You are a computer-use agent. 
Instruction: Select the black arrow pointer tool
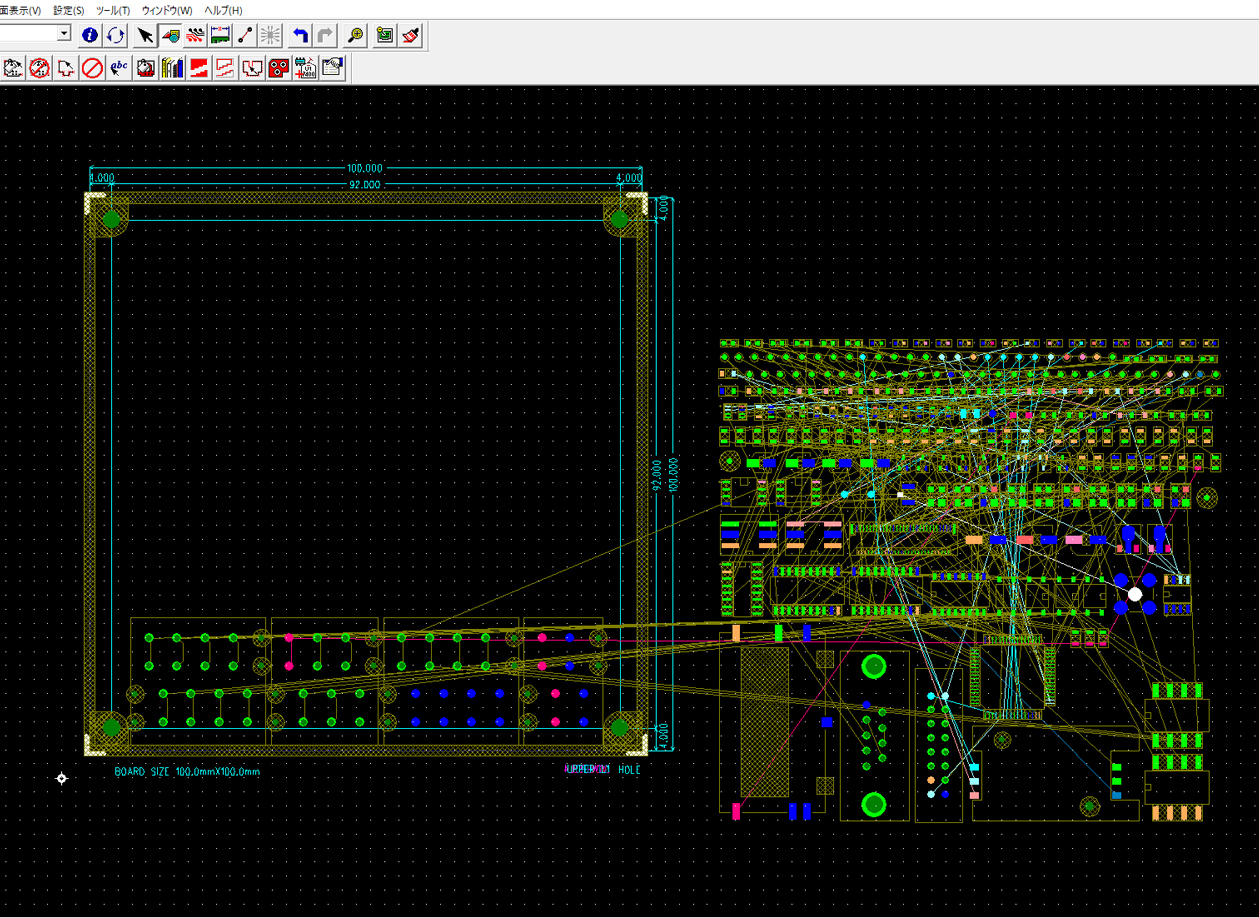click(145, 35)
